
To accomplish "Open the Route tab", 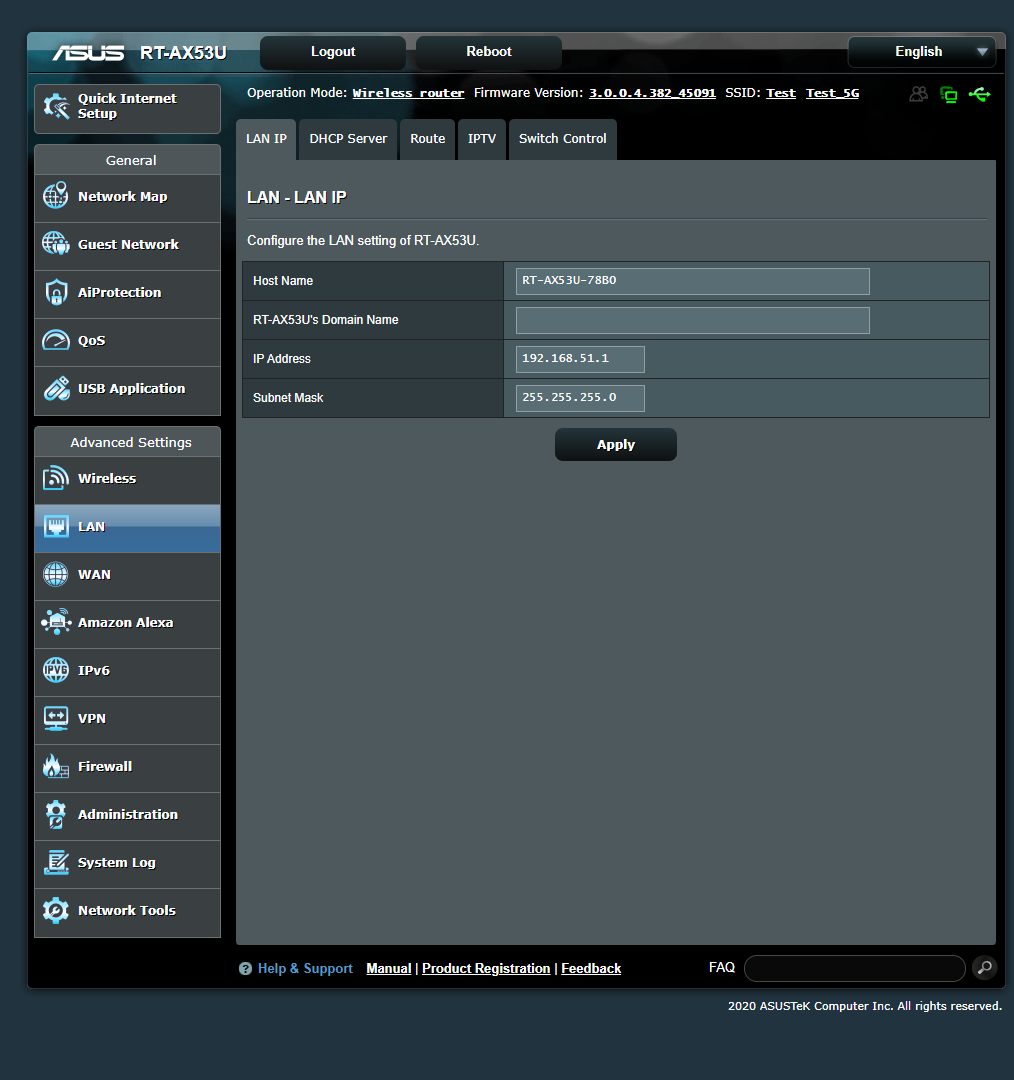I will pyautogui.click(x=427, y=139).
